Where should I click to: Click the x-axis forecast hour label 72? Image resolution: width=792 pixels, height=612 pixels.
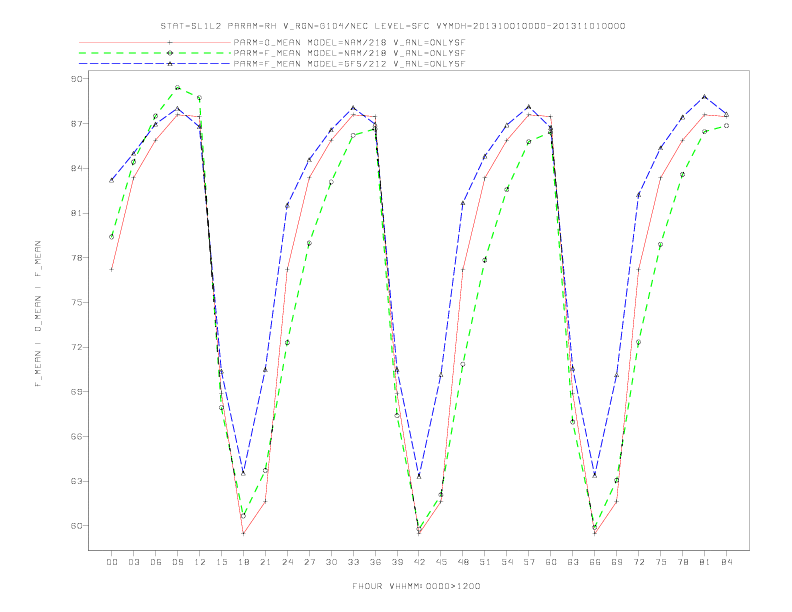(639, 562)
